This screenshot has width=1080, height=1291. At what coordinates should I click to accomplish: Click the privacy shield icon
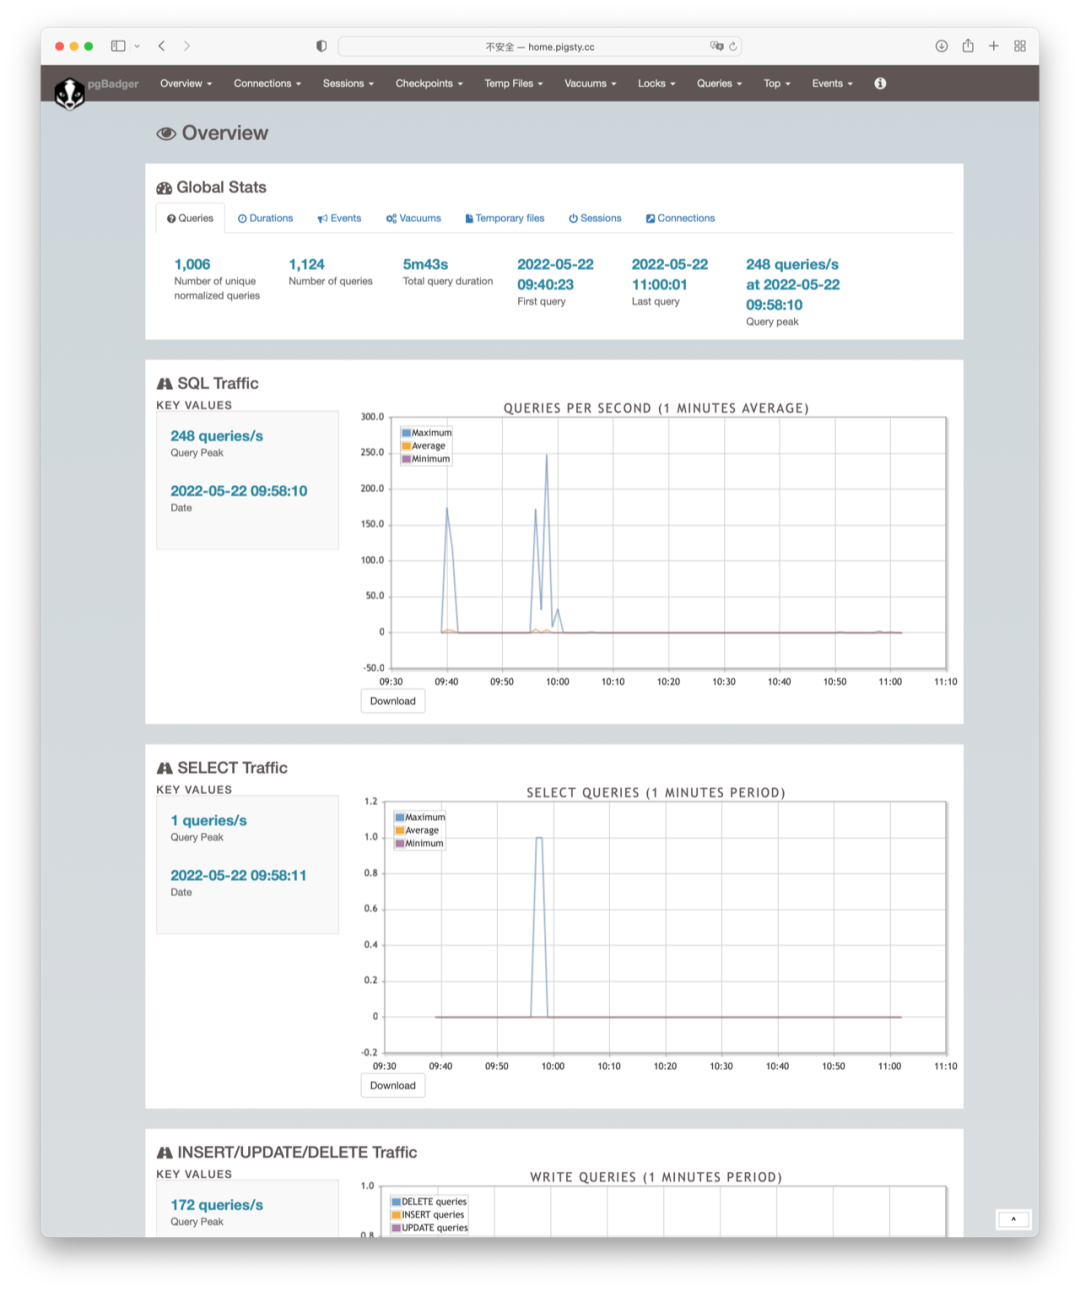pos(321,46)
